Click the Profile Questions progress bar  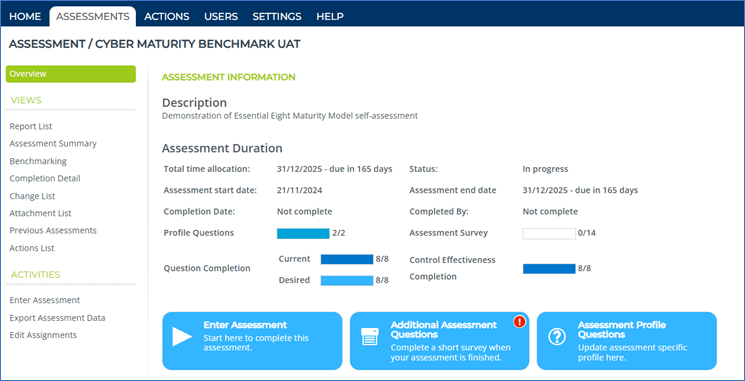[x=303, y=233]
